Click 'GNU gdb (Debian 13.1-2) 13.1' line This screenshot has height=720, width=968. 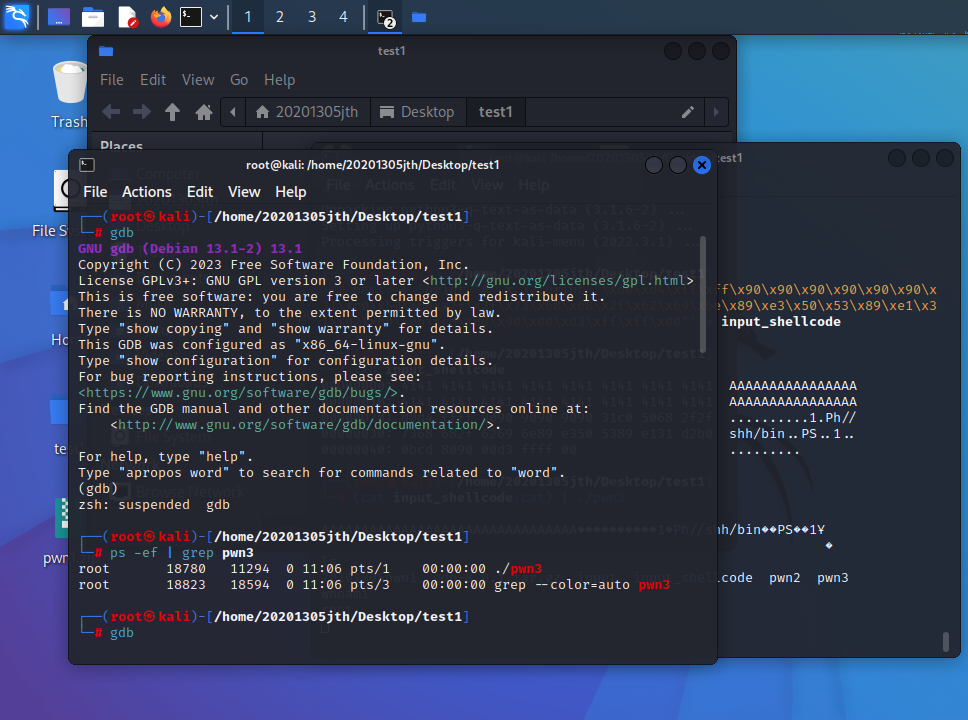click(190, 249)
